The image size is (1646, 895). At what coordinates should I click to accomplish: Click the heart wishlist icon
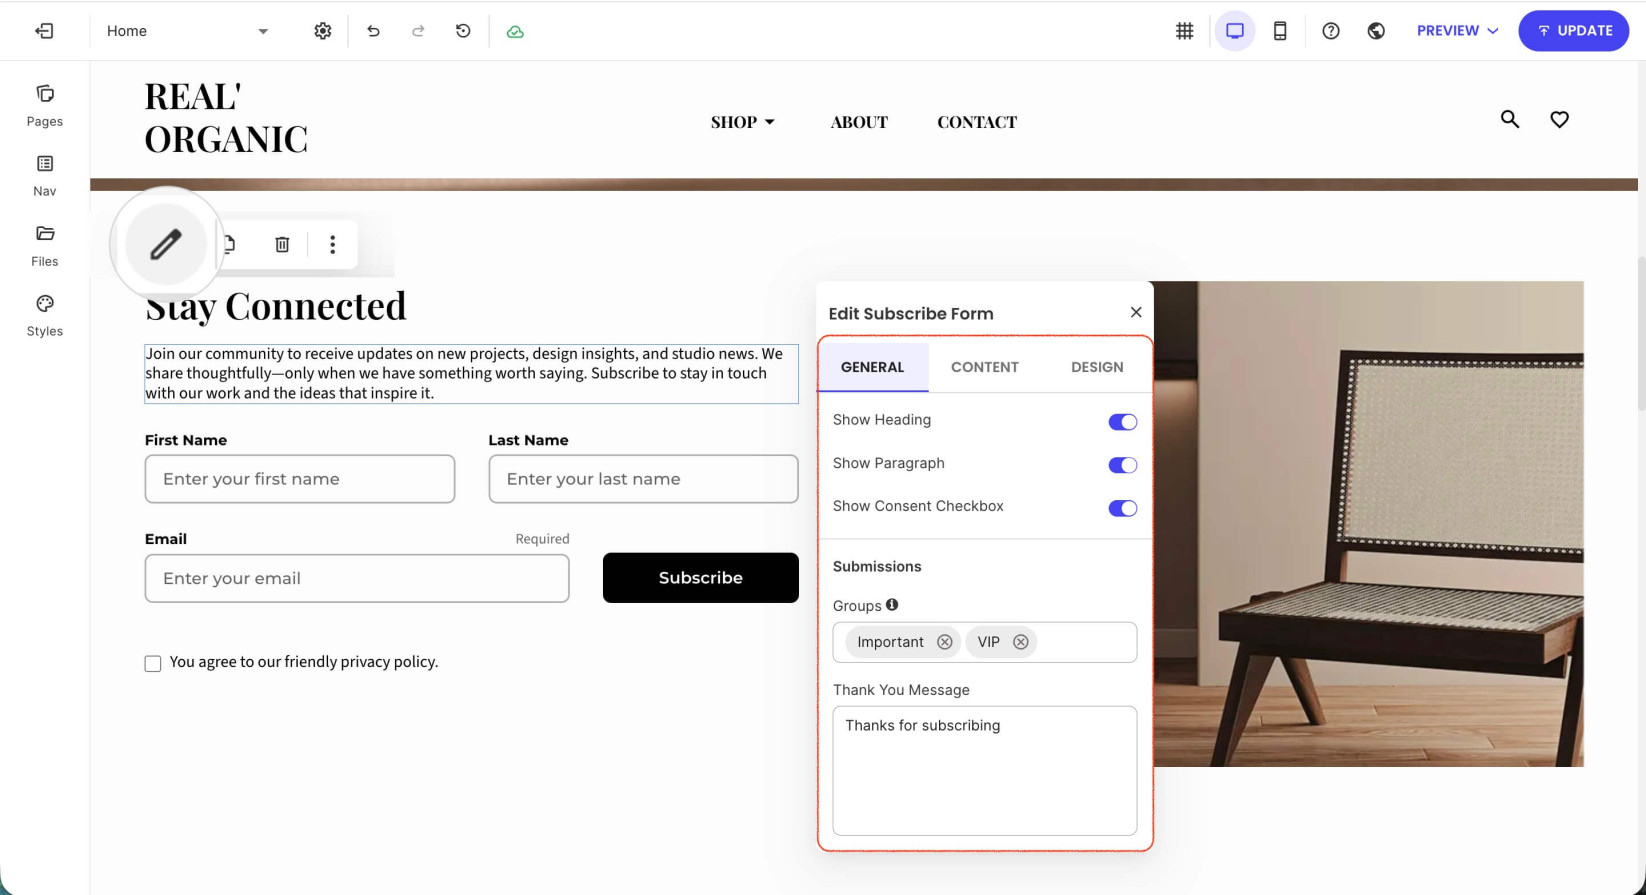coord(1559,119)
